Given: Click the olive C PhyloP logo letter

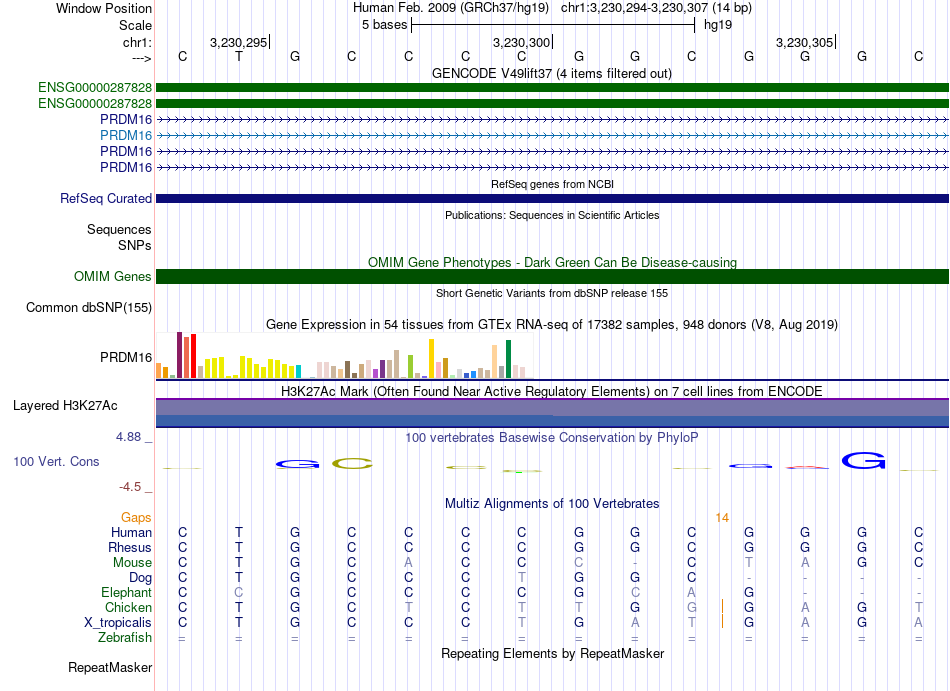Looking at the screenshot, I should click(352, 464).
